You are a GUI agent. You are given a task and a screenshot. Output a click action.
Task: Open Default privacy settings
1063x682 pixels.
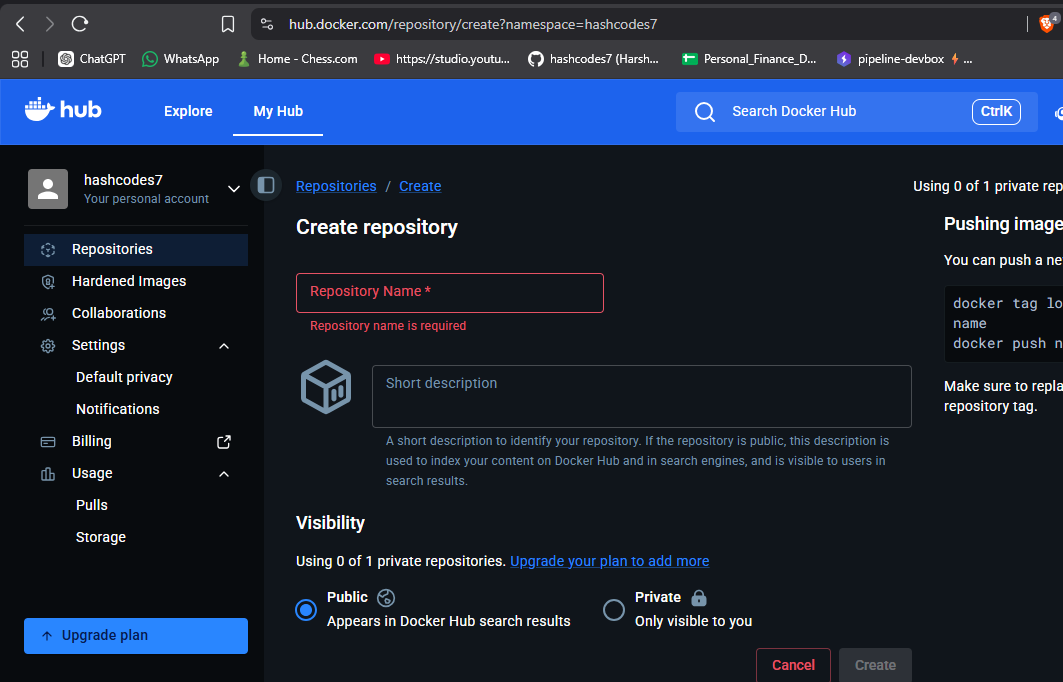pyautogui.click(x=124, y=377)
